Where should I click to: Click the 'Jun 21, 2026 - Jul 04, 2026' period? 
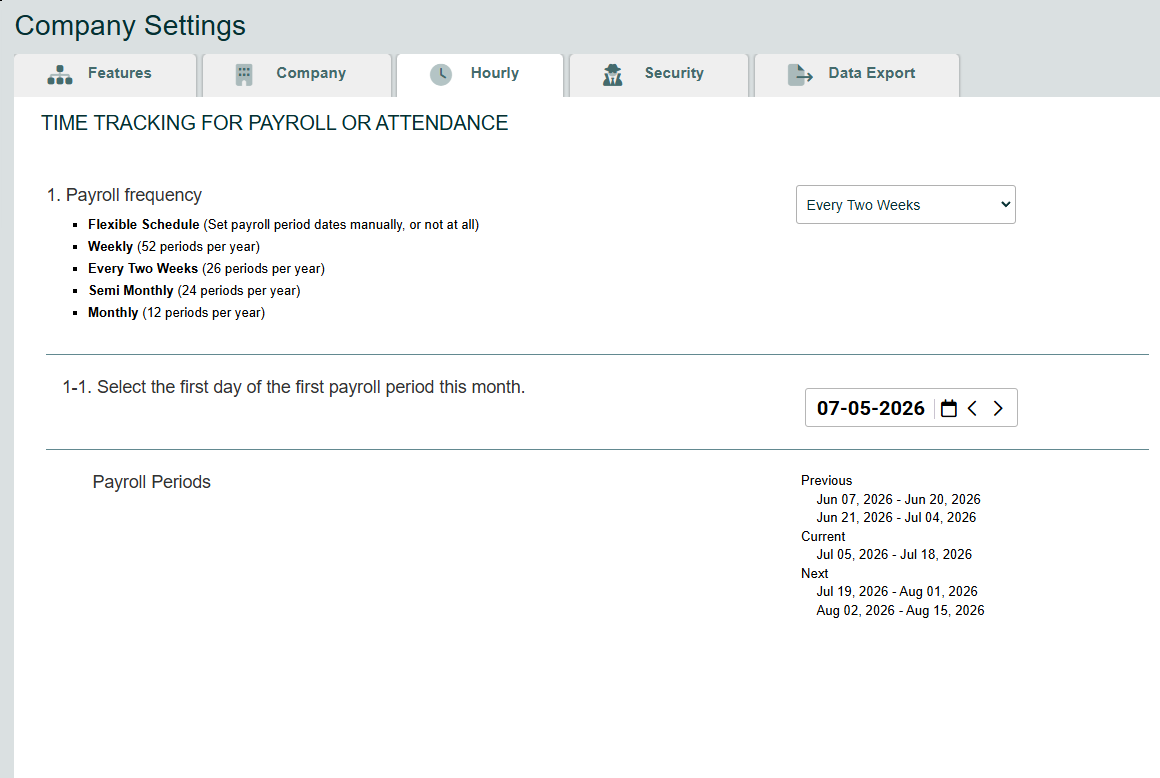(896, 518)
